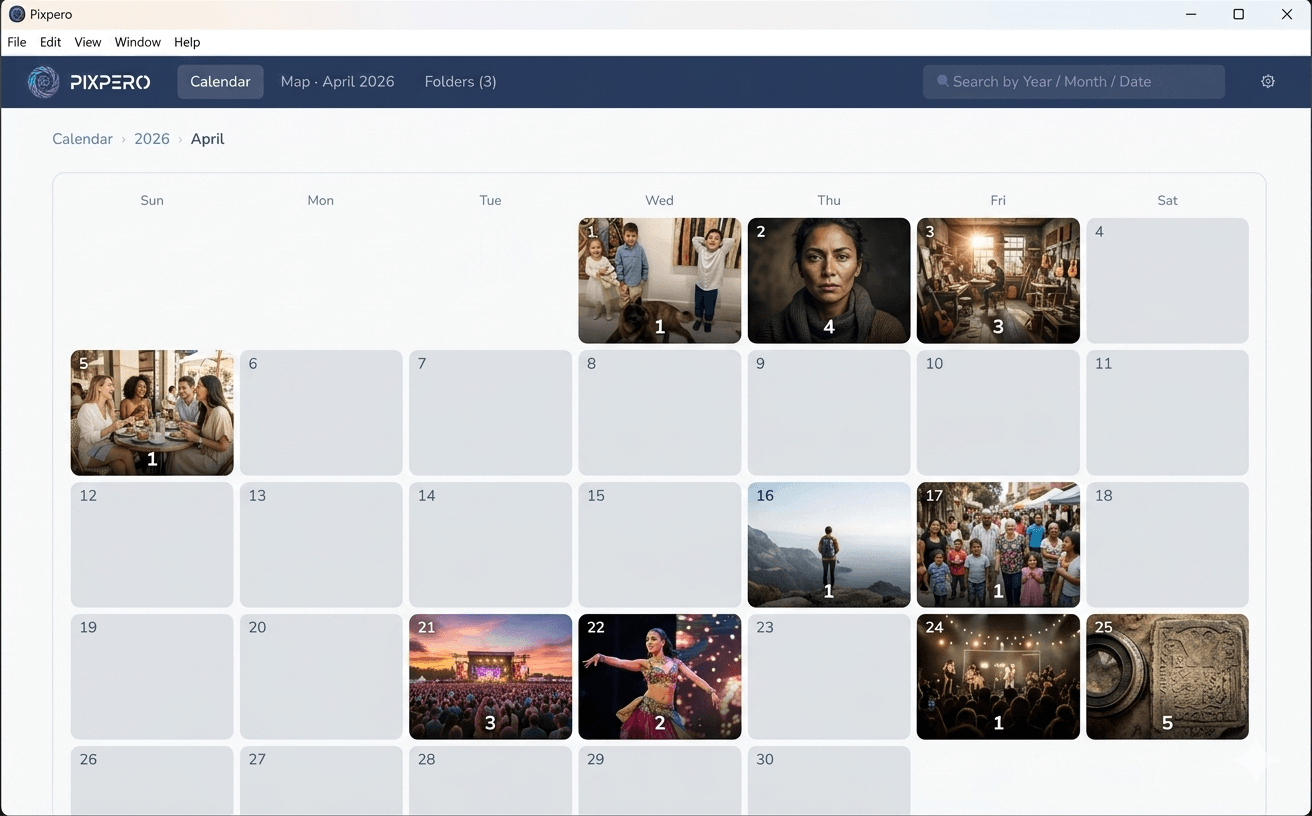Viewport: 1312px width, 816px height.
Task: Click the PIXPERO brand name text
Action: pyautogui.click(x=110, y=82)
